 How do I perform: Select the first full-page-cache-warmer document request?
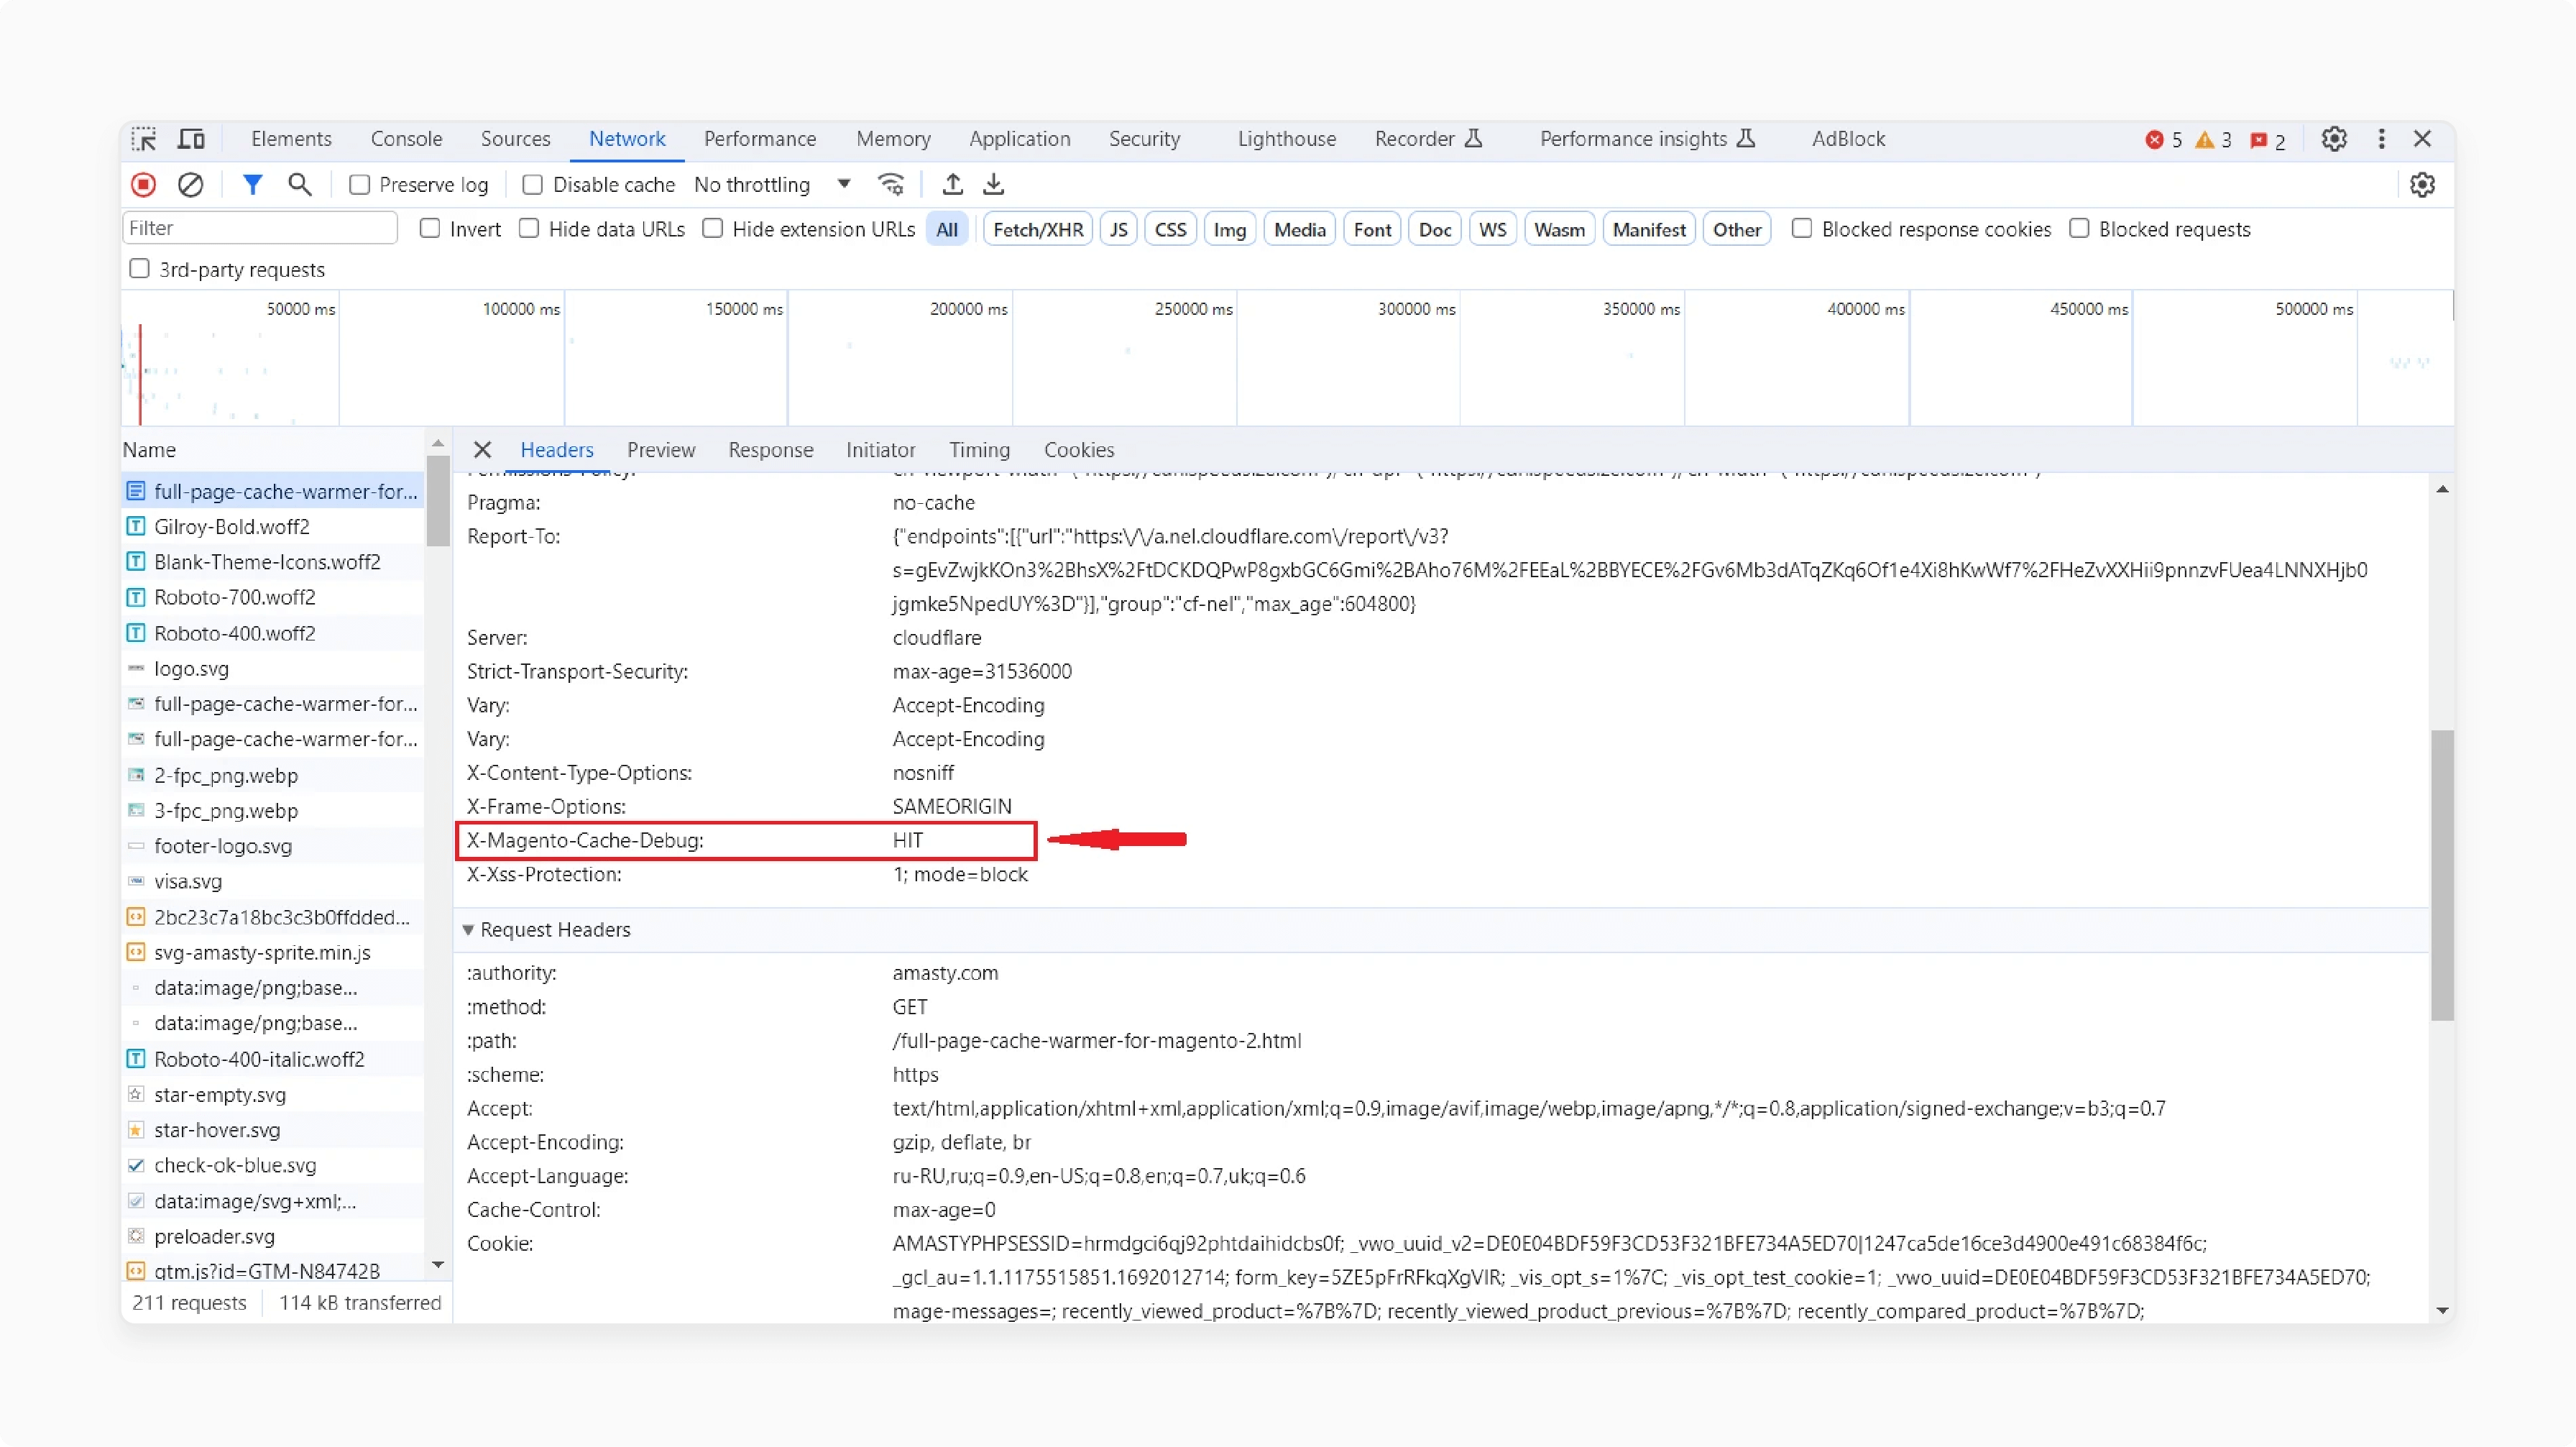pyautogui.click(x=272, y=491)
